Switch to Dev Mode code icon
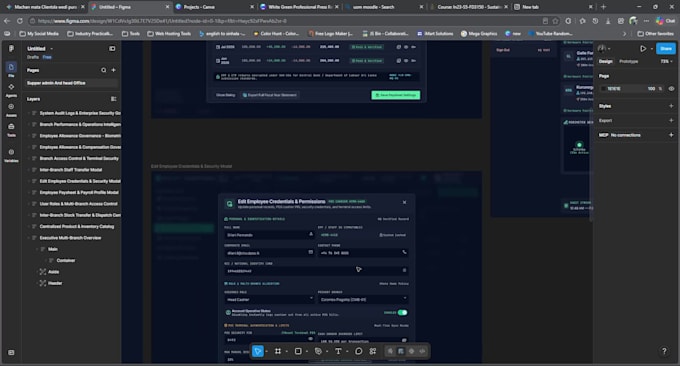The image size is (680, 366). pyautogui.click(x=422, y=351)
